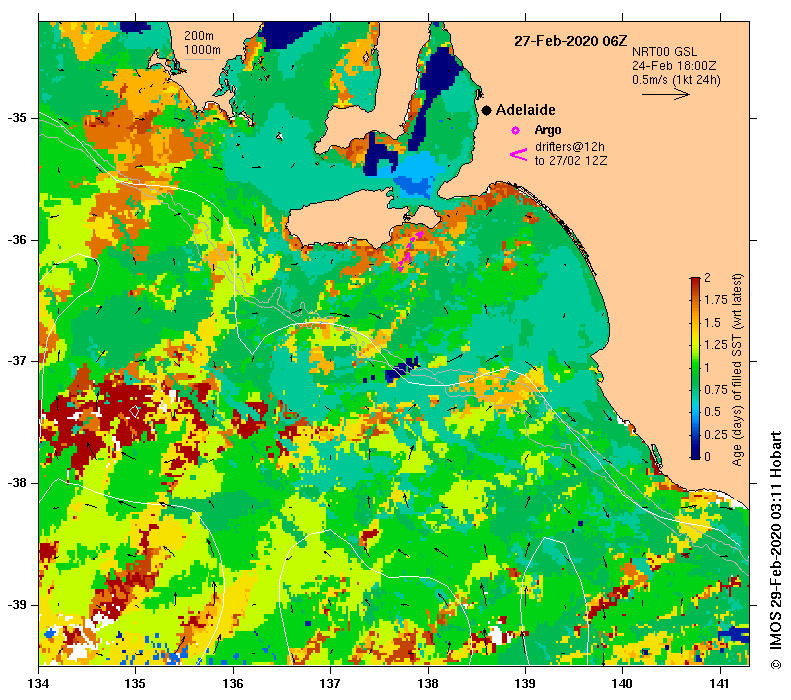Click the magenta drifter track south of Kangaroo Island
Screen dimensions: 791x700
click(x=409, y=250)
